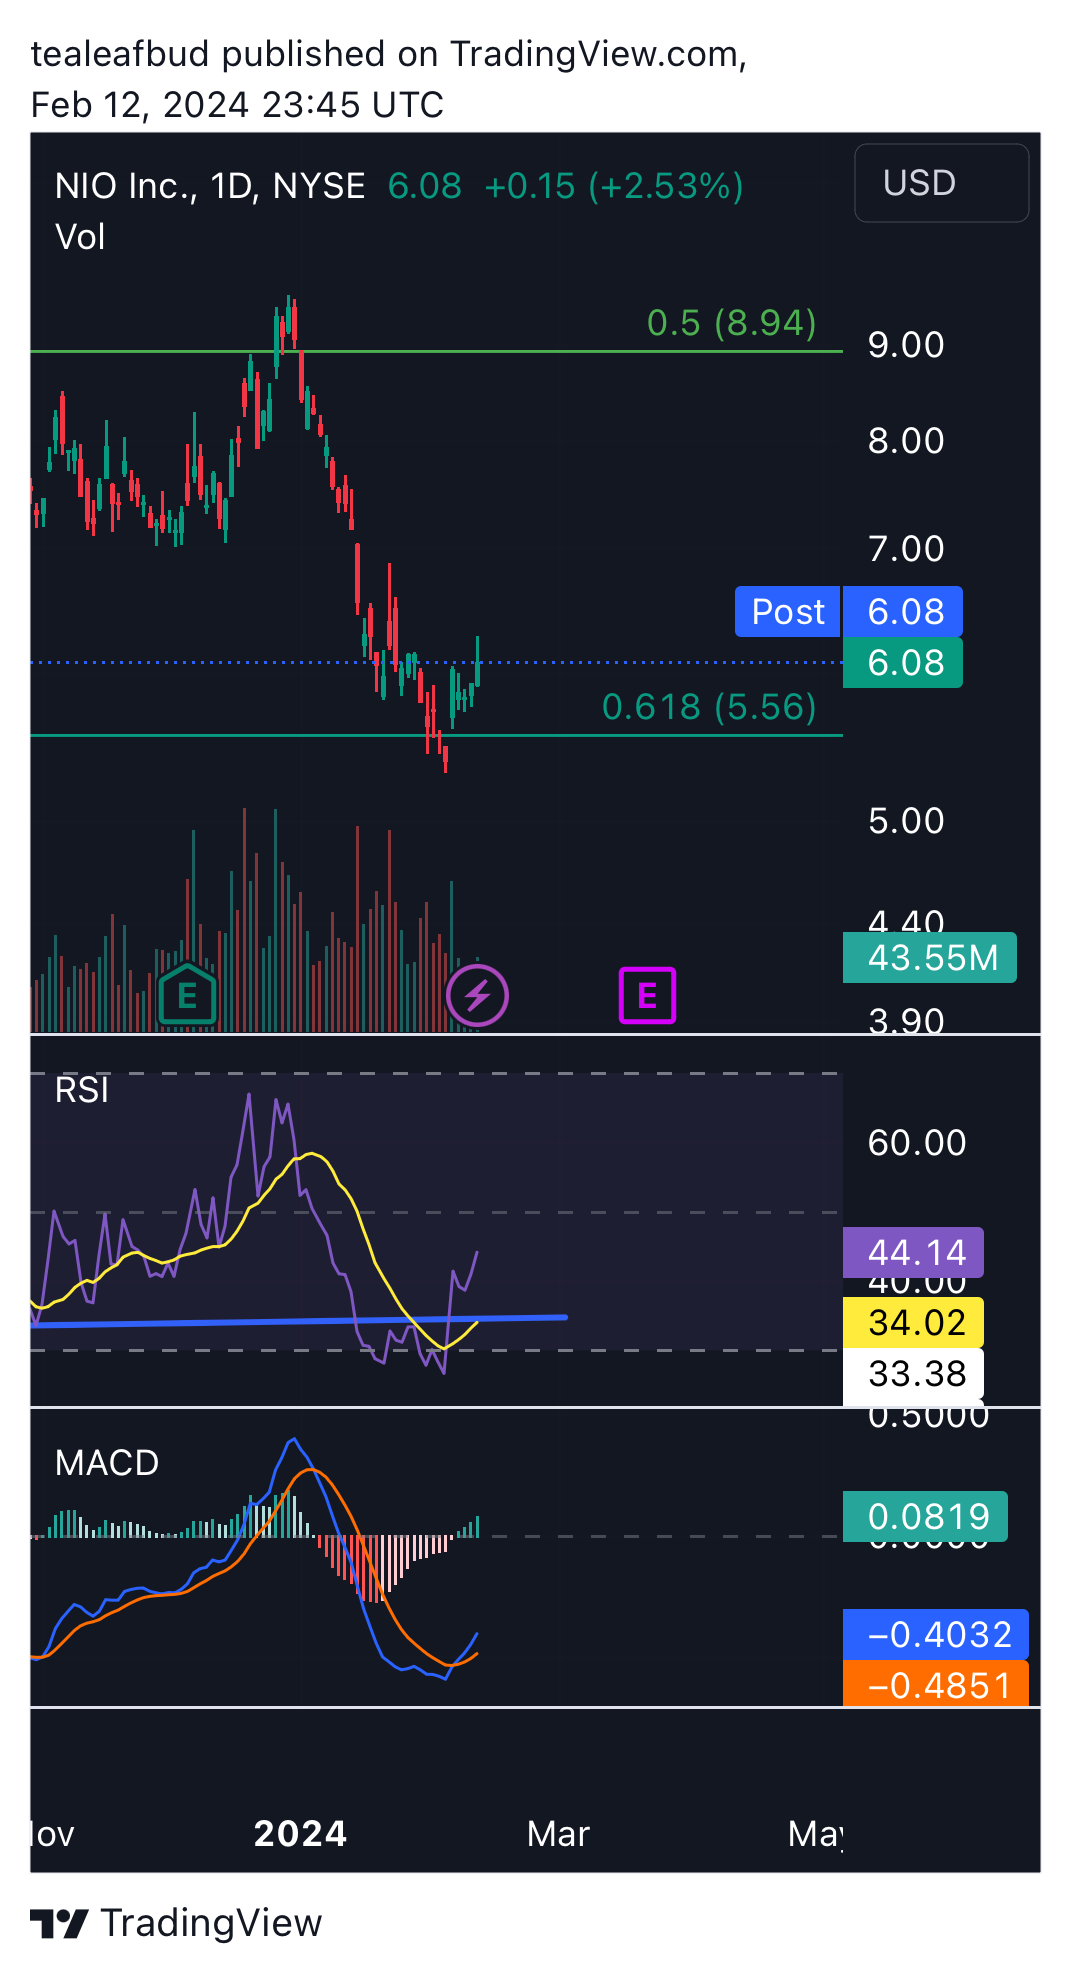The height and width of the screenshot is (1978, 1071).
Task: Click the 7.00 price axis label
Action: tap(906, 549)
